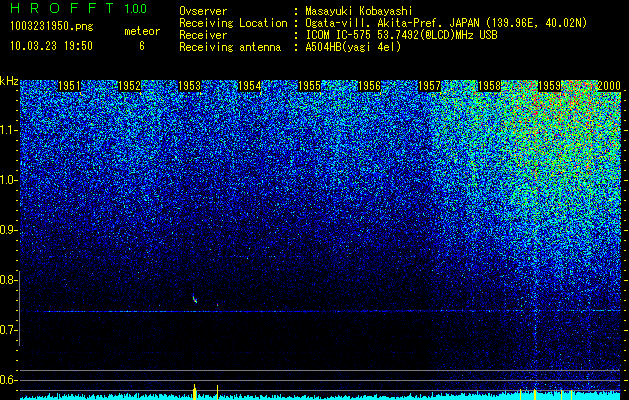Click the Receiving Location label
629x400 pixels.
233,23
